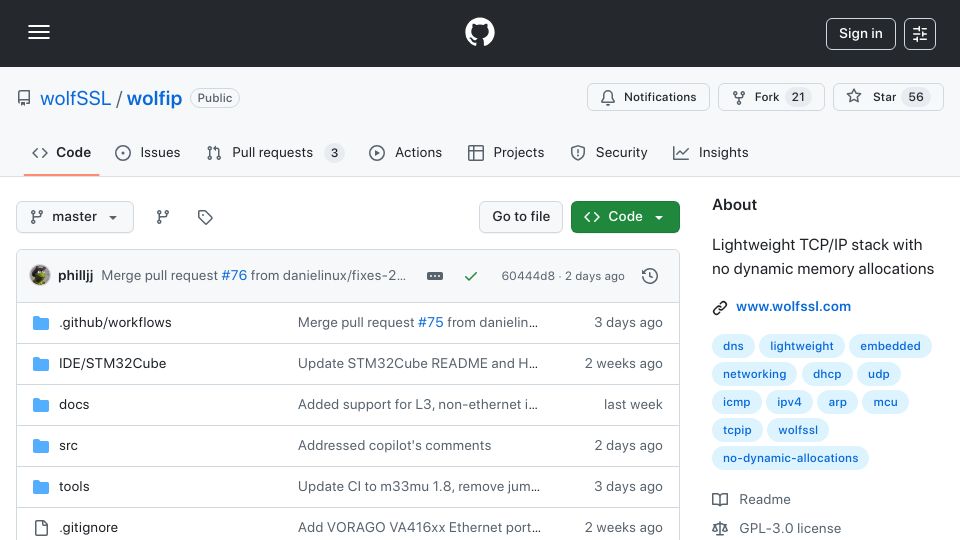Image resolution: width=960 pixels, height=540 pixels.
Task: Click Go to file button
Action: tap(521, 217)
